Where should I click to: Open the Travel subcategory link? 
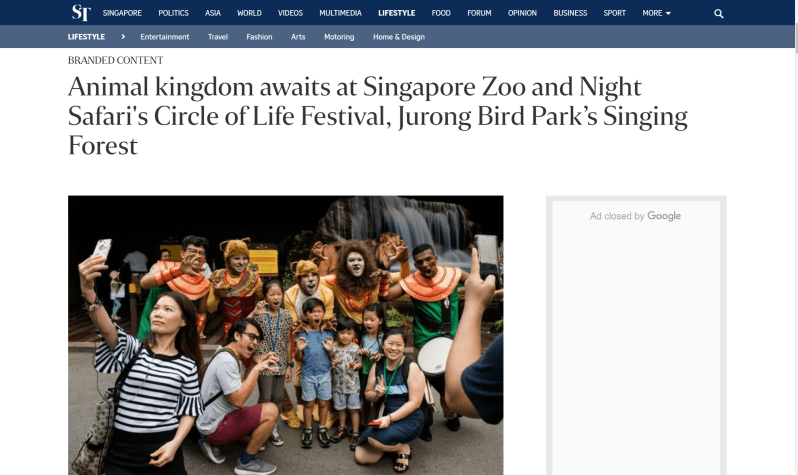coord(218,37)
